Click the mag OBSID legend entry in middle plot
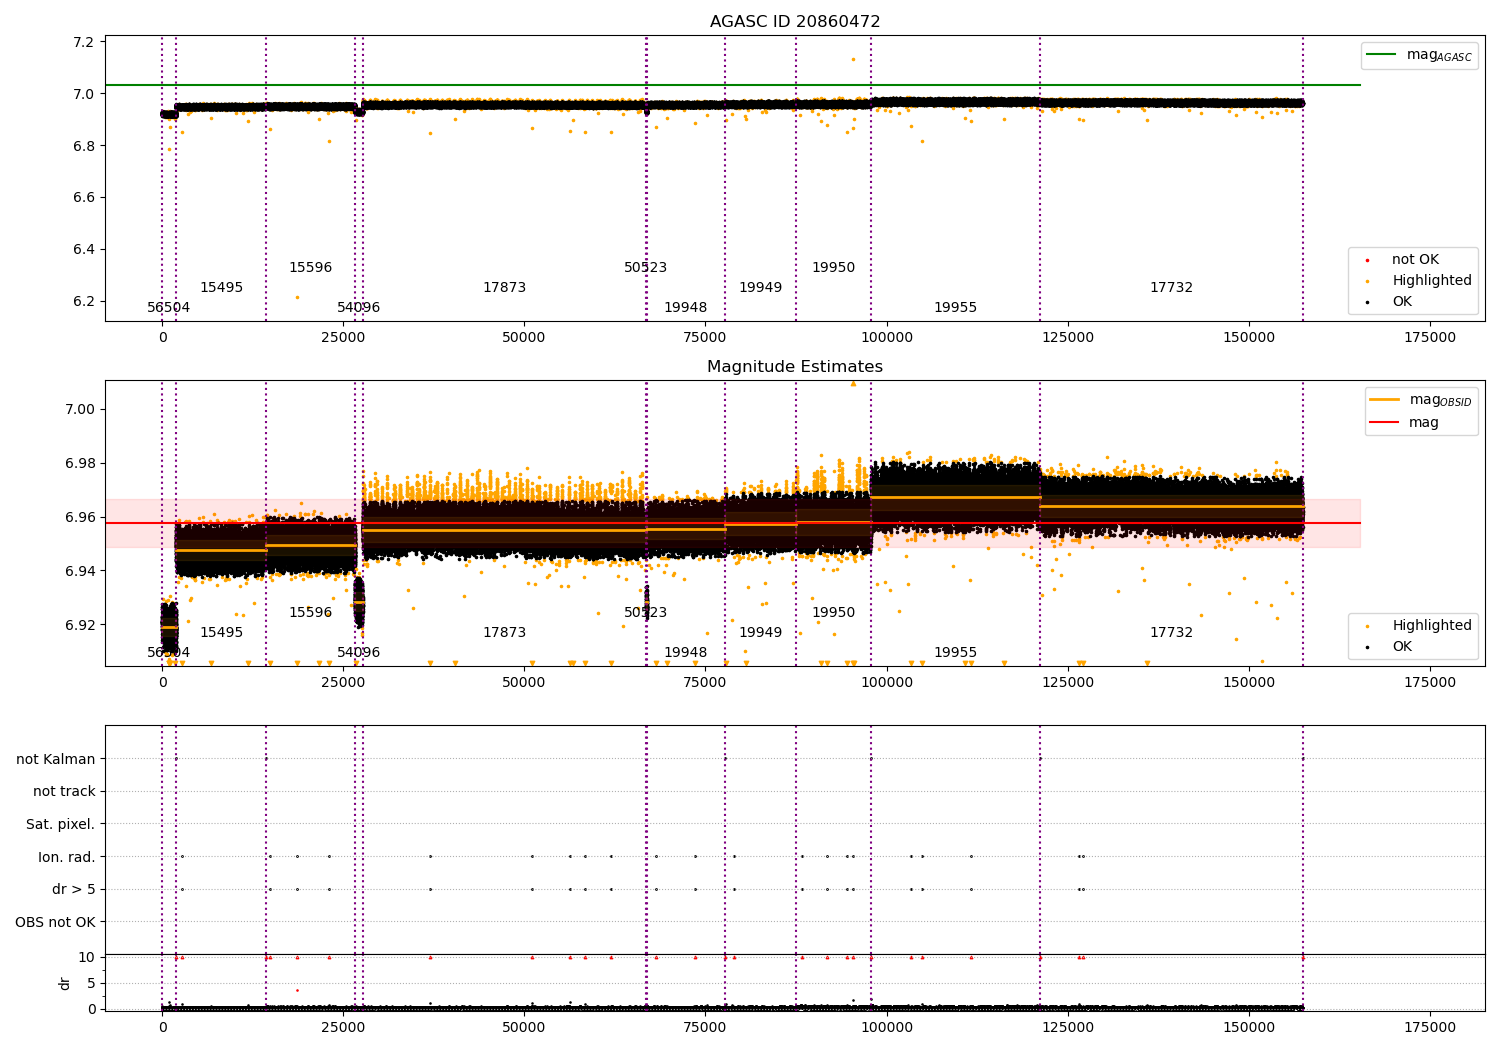 [x=1421, y=400]
